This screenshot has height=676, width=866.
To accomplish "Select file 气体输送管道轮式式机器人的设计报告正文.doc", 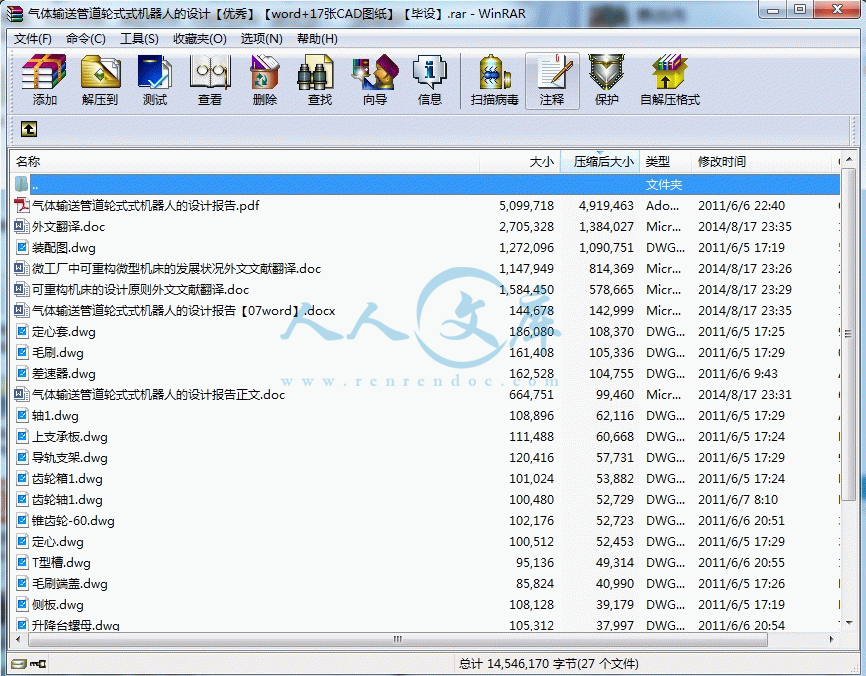I will coord(159,394).
